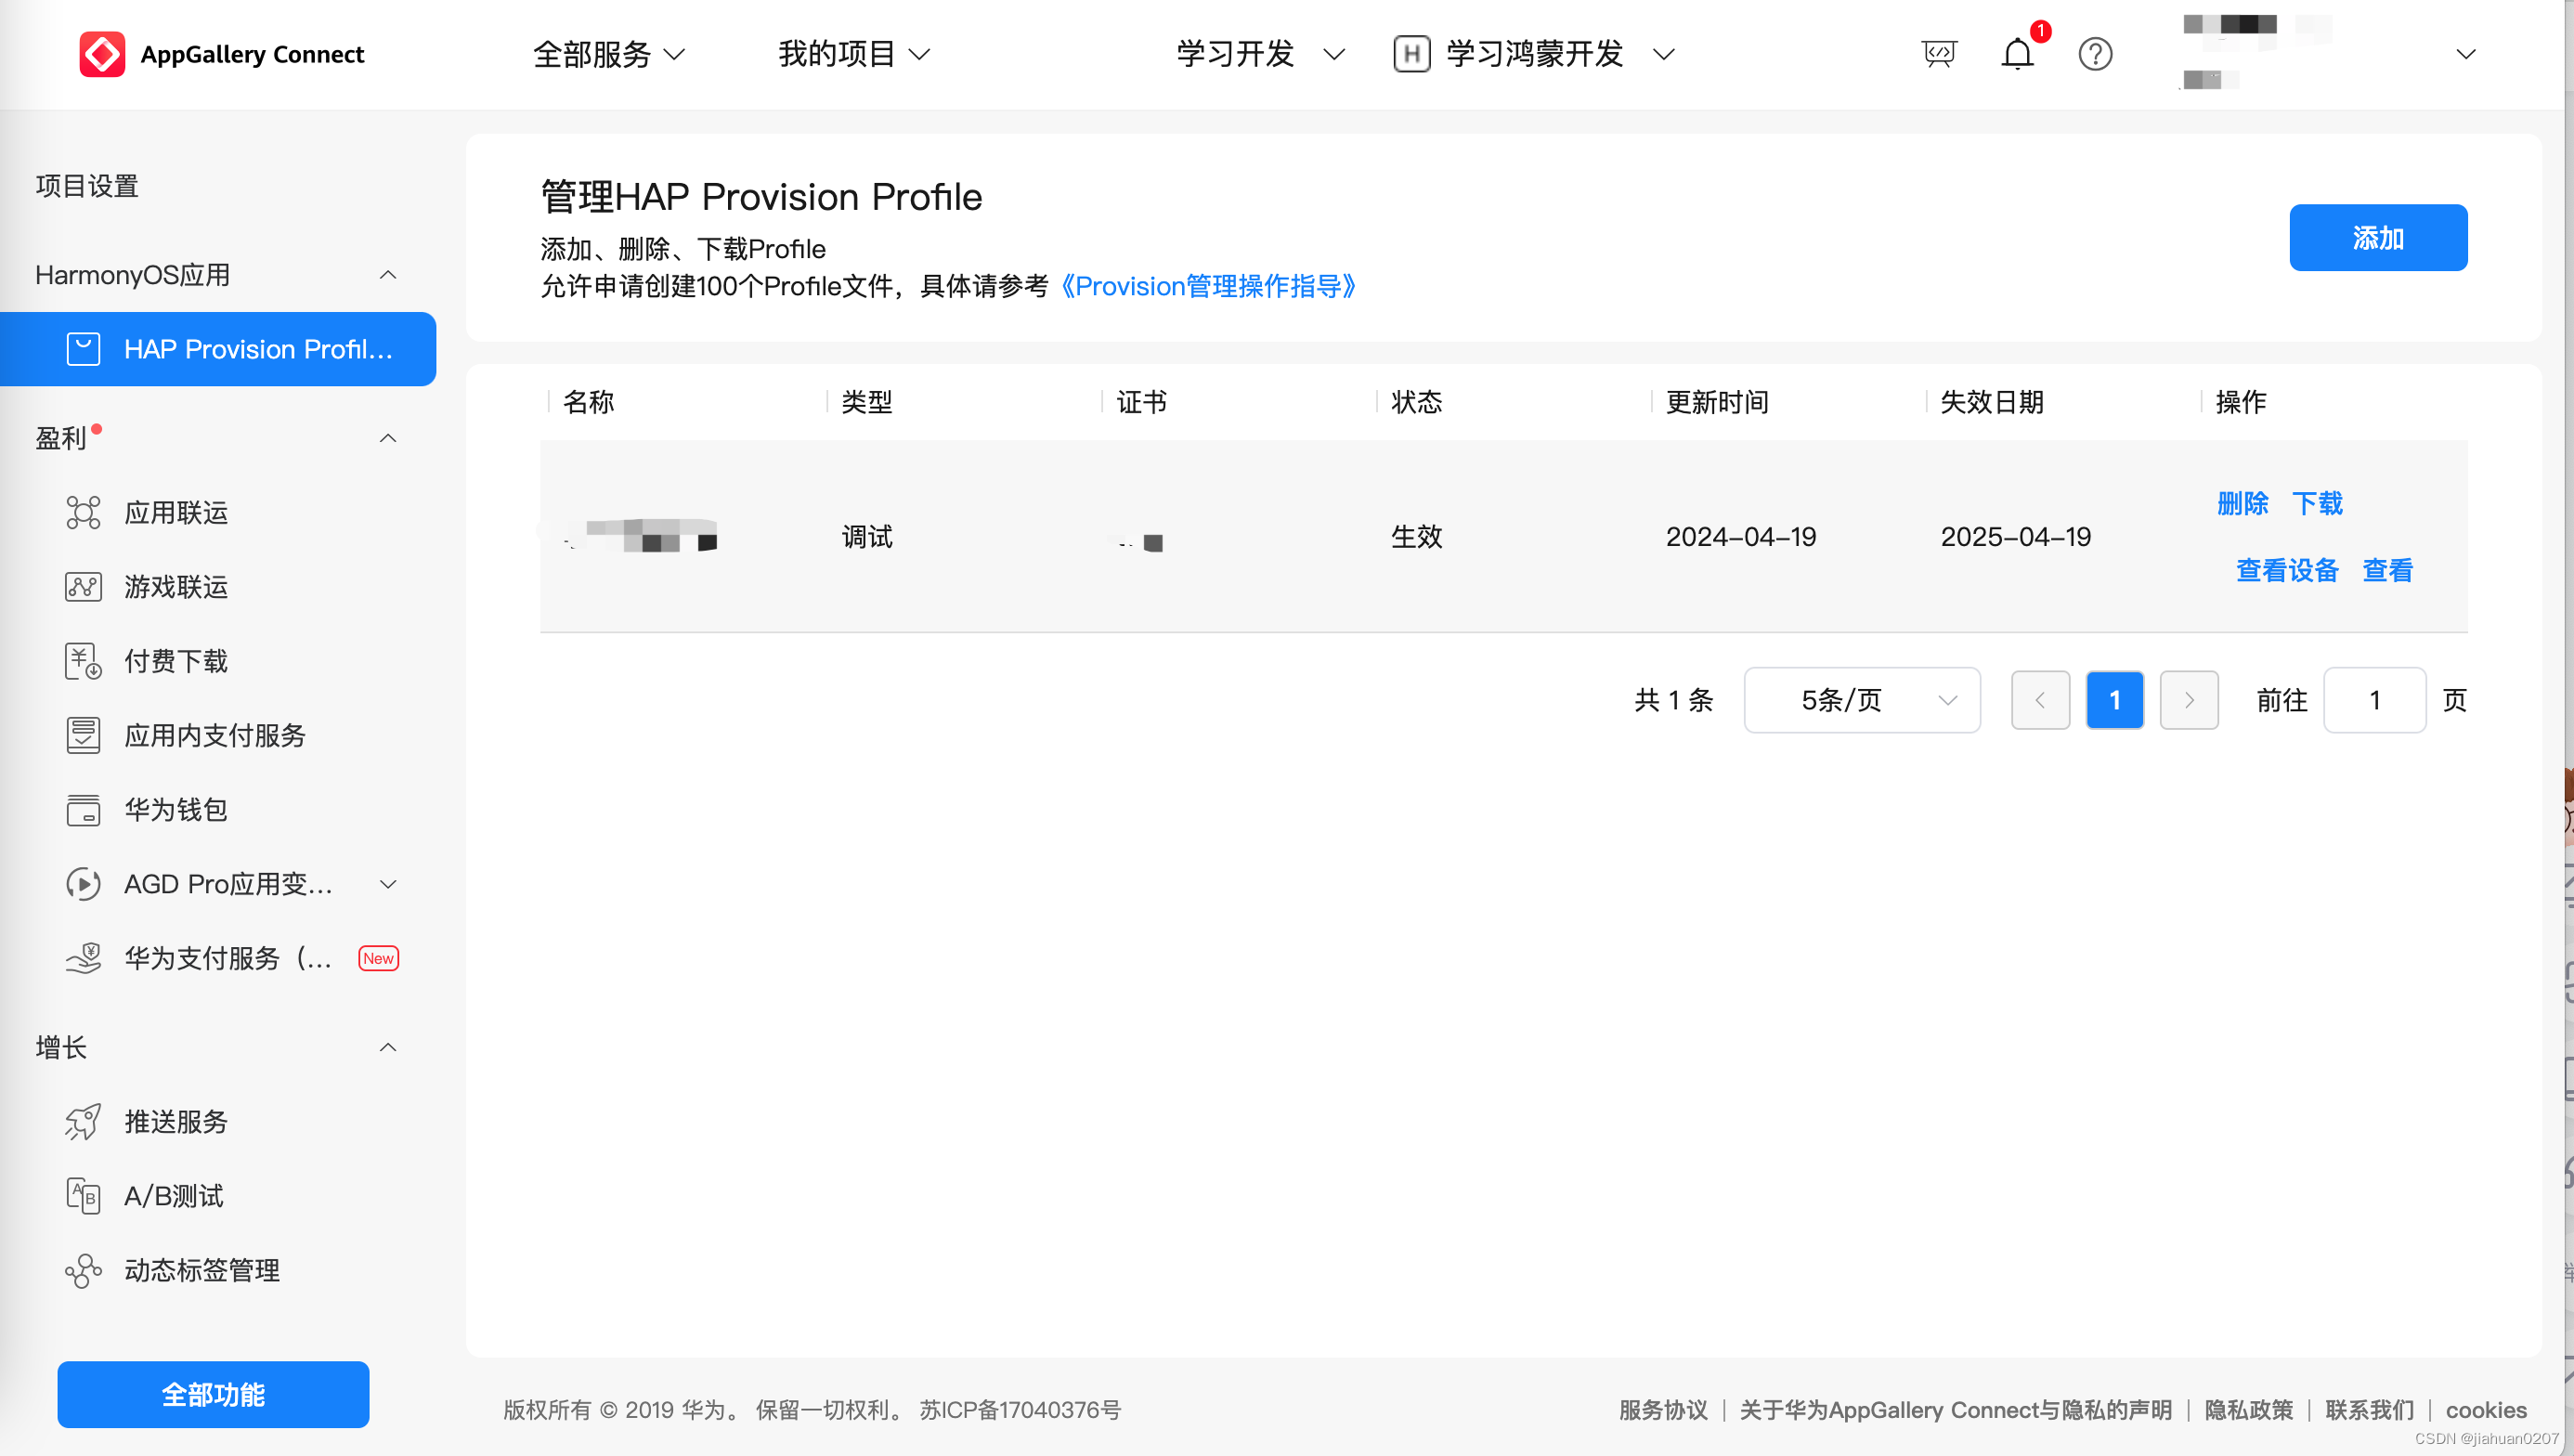Viewport: 2574px width, 1456px height.
Task: Click the 添加 button to add profile
Action: coord(2378,238)
